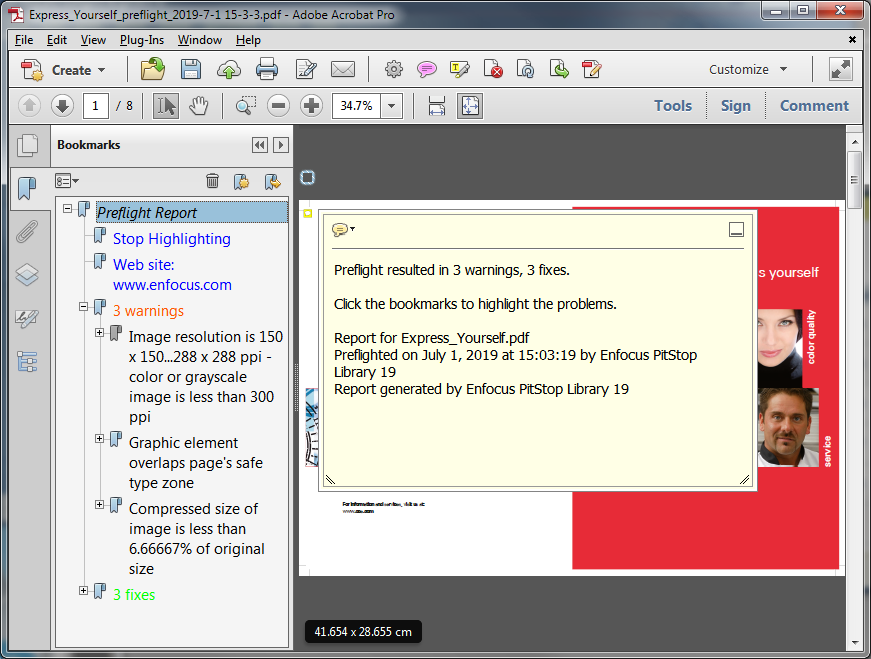Image resolution: width=871 pixels, height=659 pixels.
Task: Open the Attachments paperclip panel
Action: pyautogui.click(x=27, y=233)
